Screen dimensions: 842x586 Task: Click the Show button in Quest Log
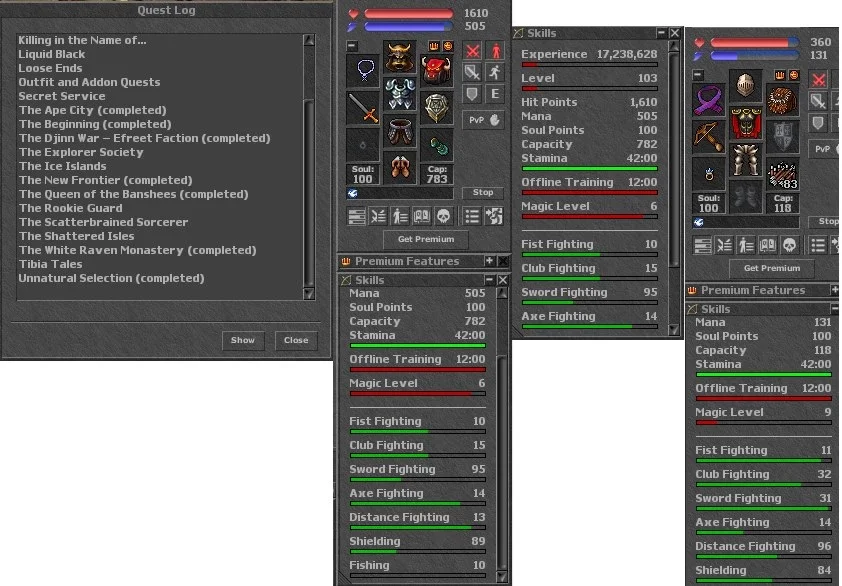point(243,341)
